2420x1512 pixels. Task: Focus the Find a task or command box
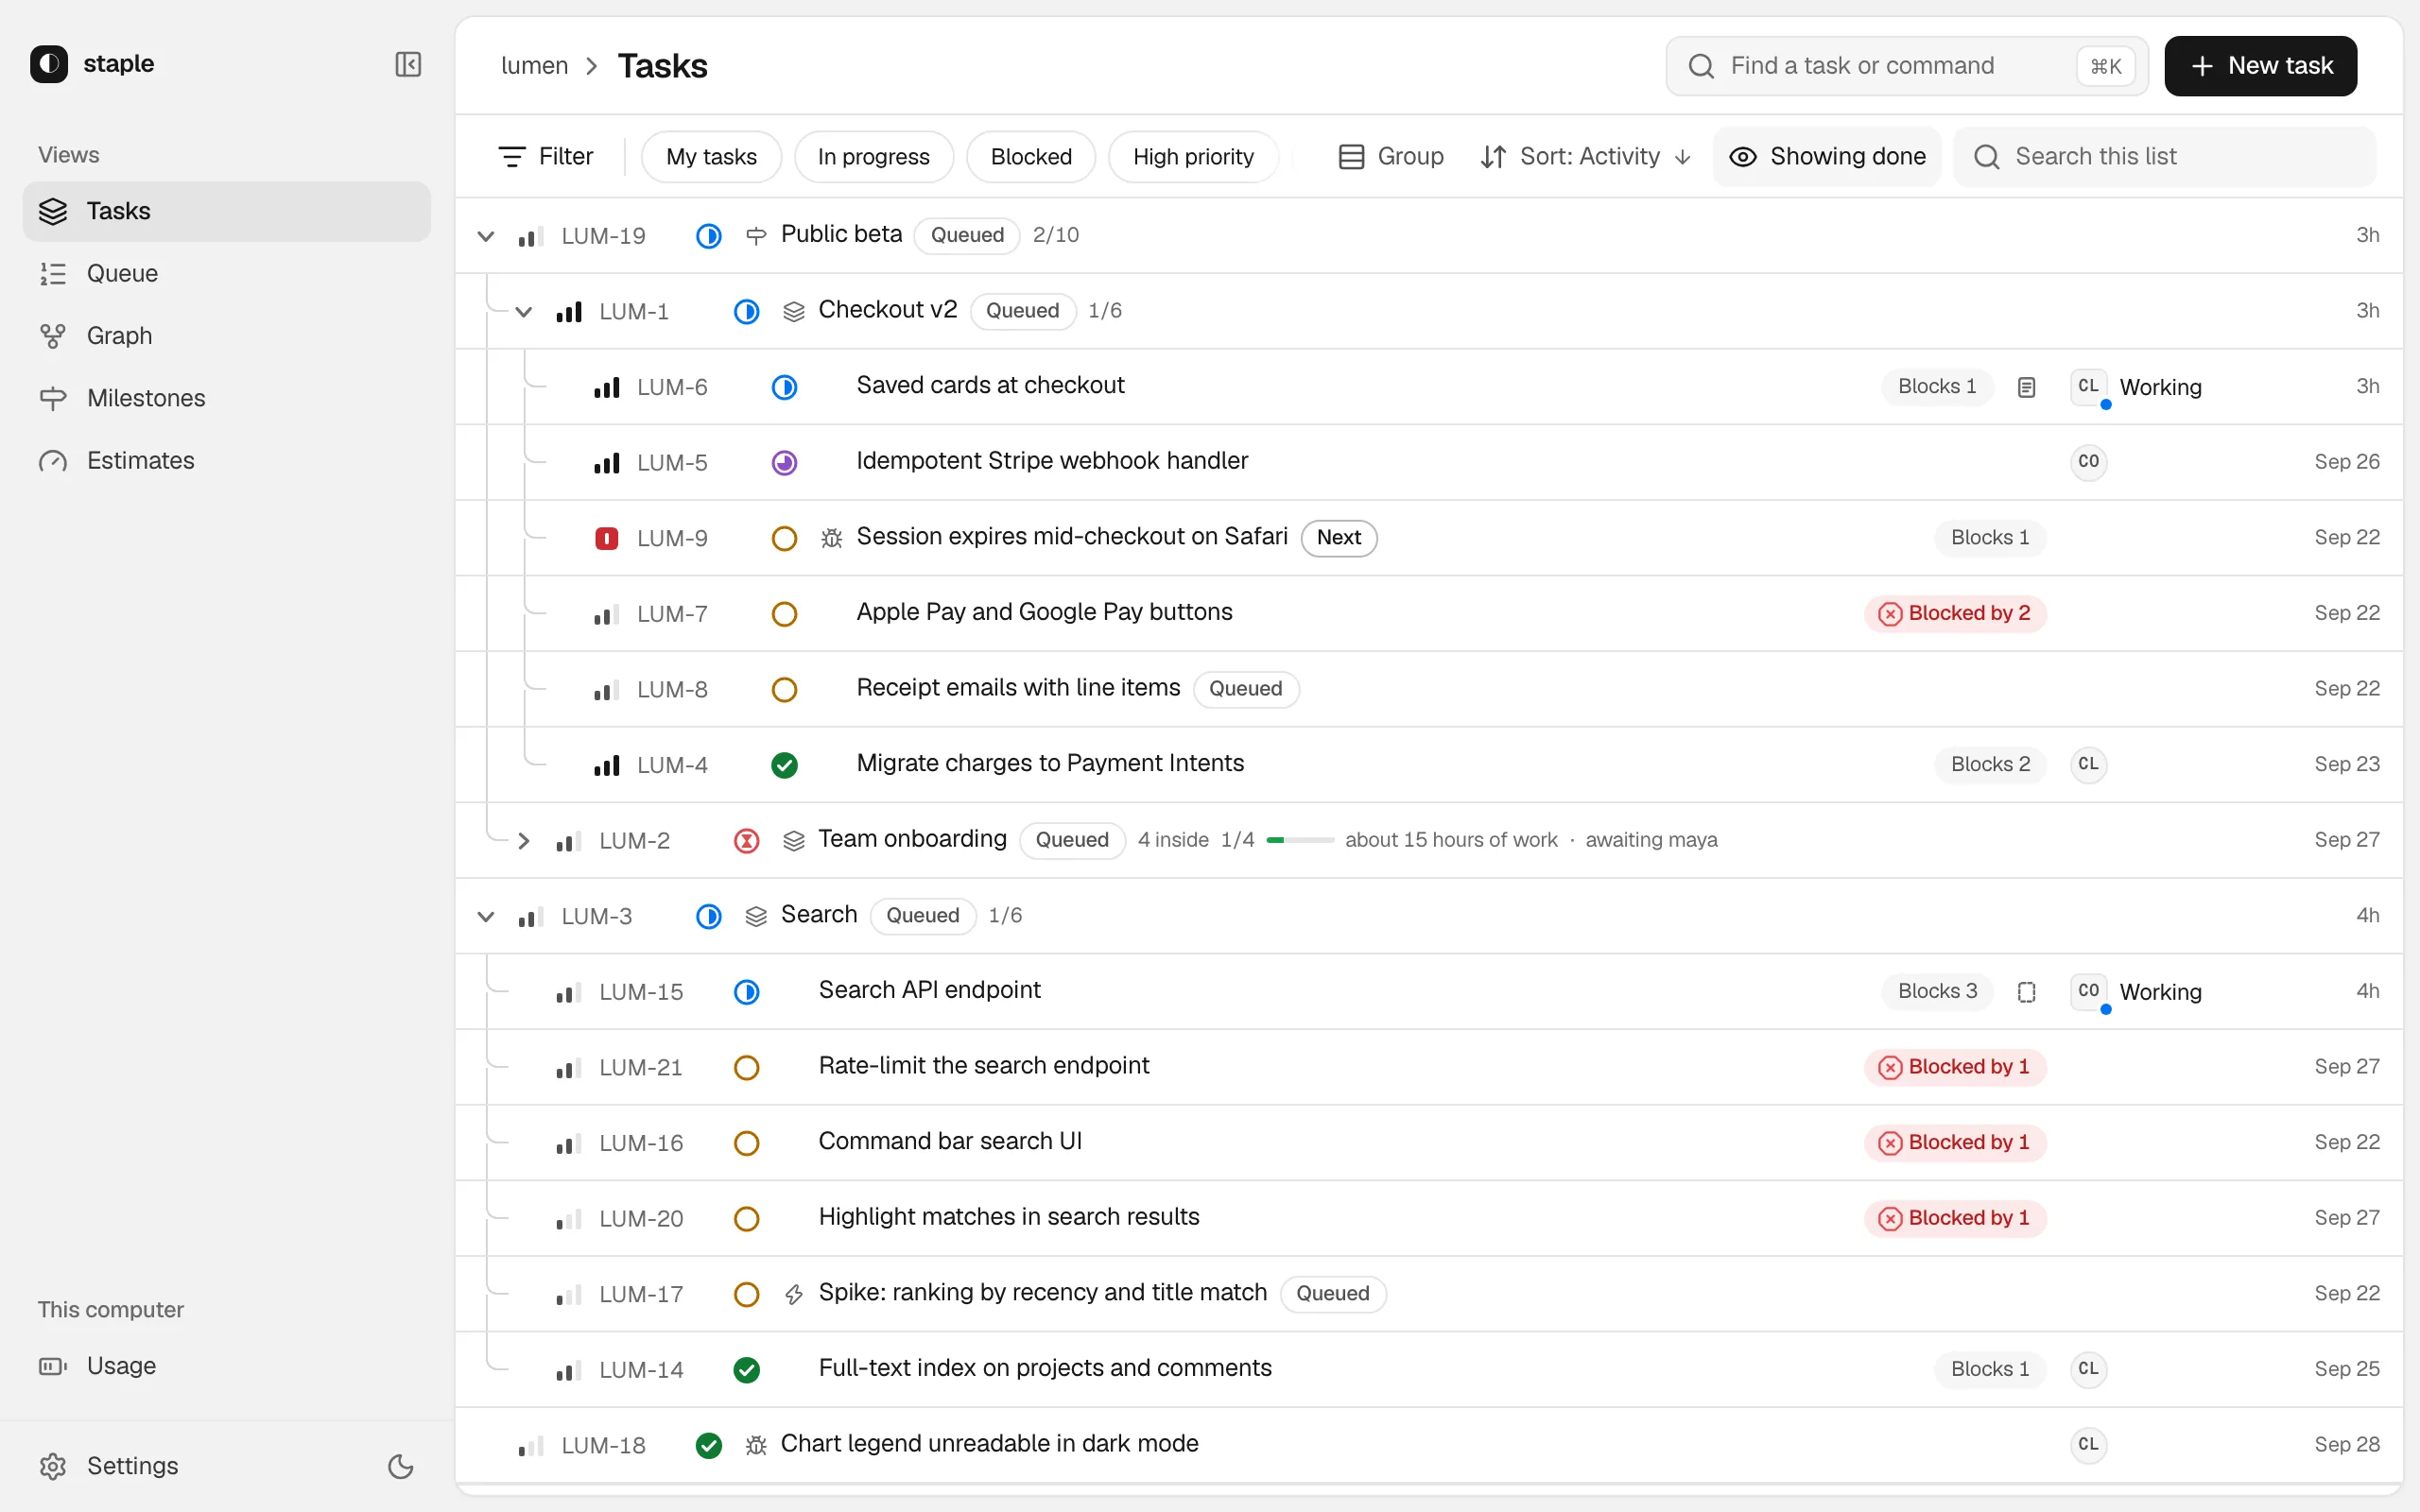(1907, 66)
